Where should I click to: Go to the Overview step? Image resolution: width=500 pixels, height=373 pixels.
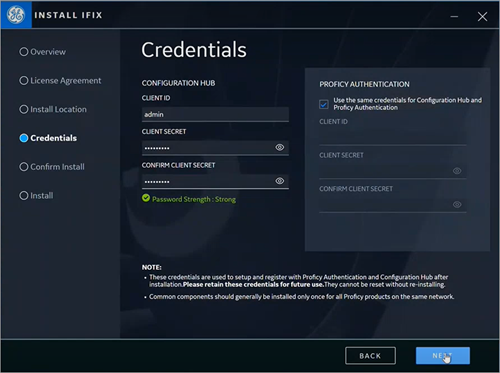[x=43, y=52]
